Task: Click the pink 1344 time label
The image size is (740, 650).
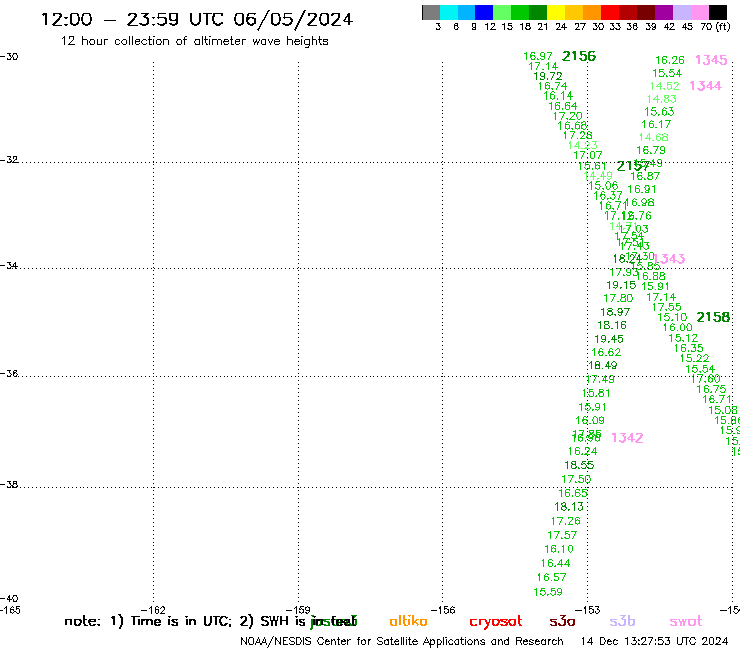Action: pyautogui.click(x=706, y=86)
